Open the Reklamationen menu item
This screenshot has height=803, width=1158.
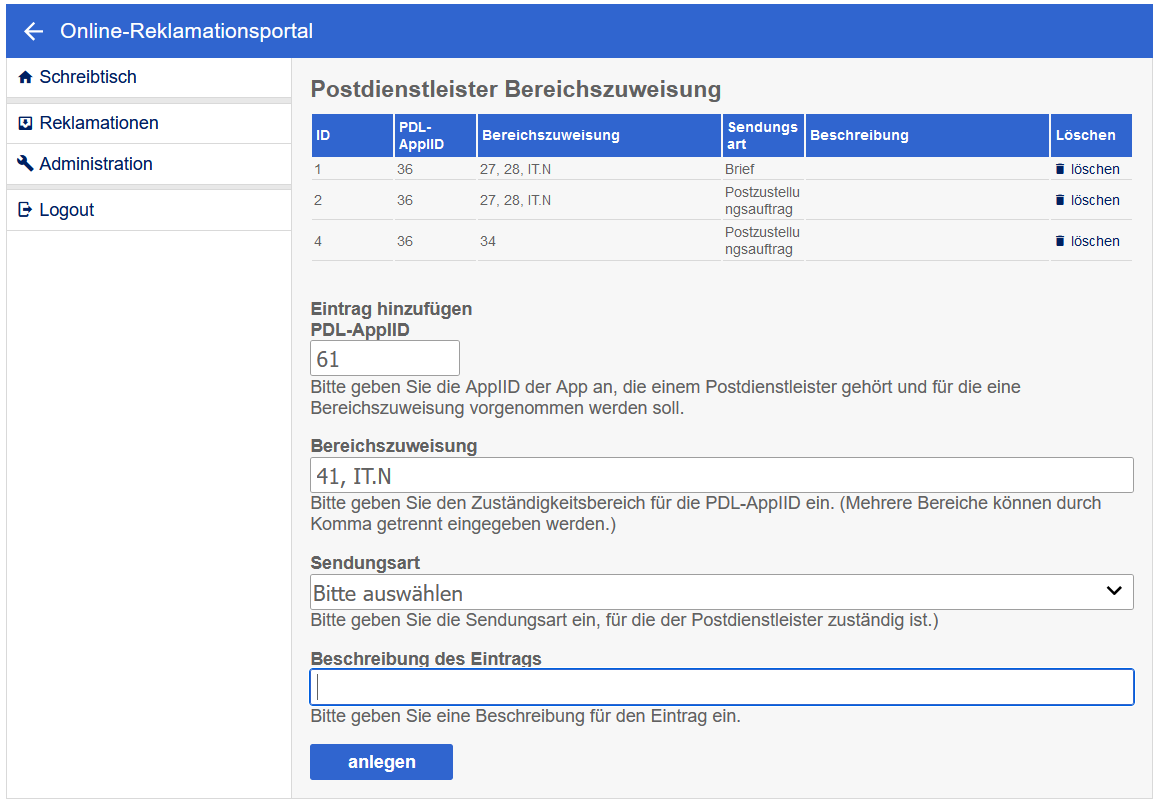99,123
